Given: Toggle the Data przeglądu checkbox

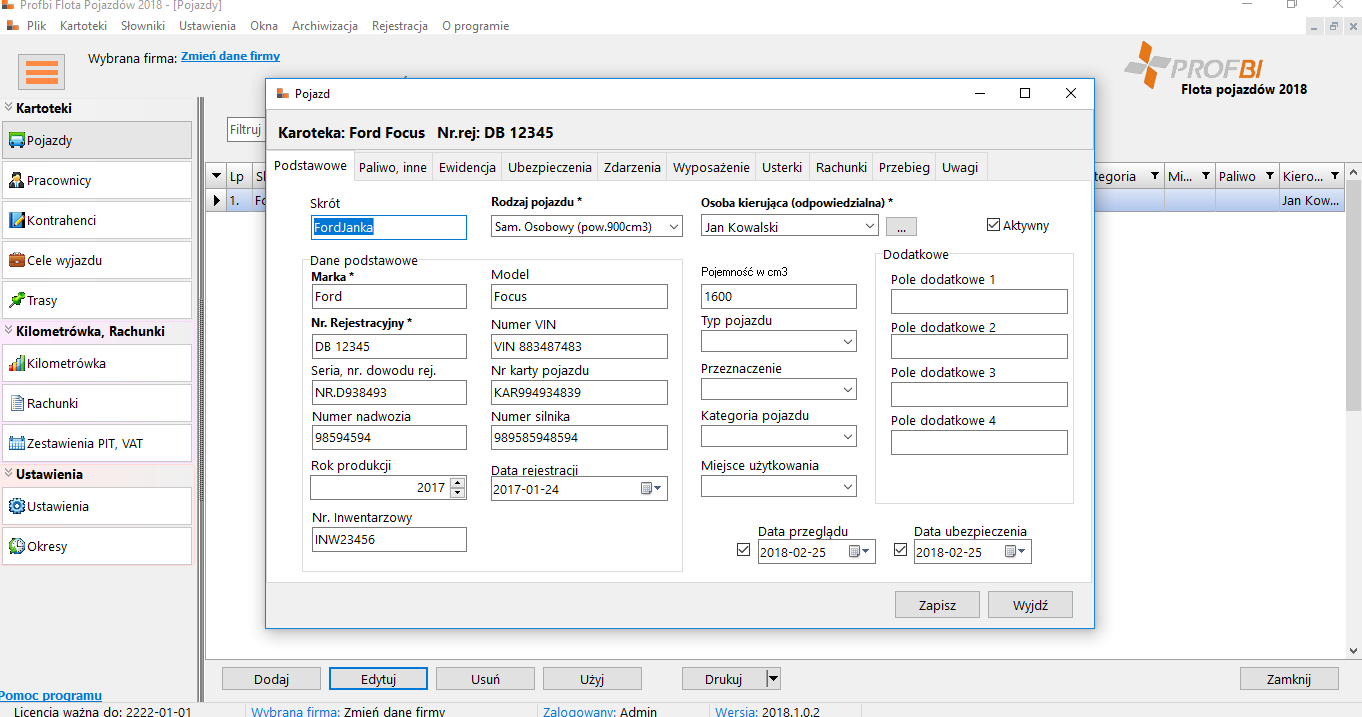Looking at the screenshot, I should coord(743,550).
